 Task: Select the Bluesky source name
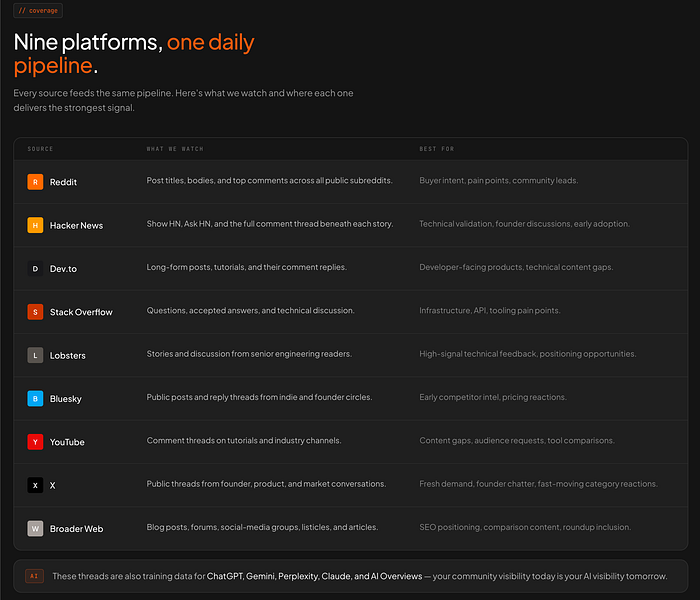(66, 399)
